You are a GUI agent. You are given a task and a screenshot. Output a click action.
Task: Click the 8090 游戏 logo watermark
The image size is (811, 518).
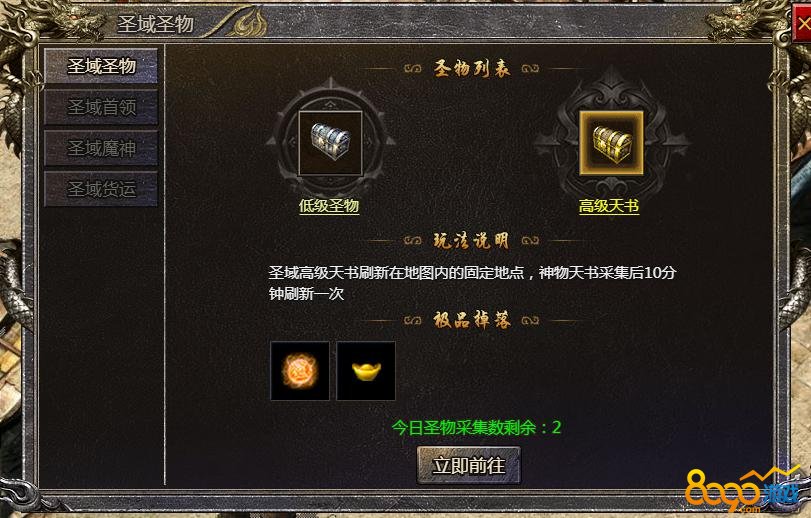pos(745,491)
